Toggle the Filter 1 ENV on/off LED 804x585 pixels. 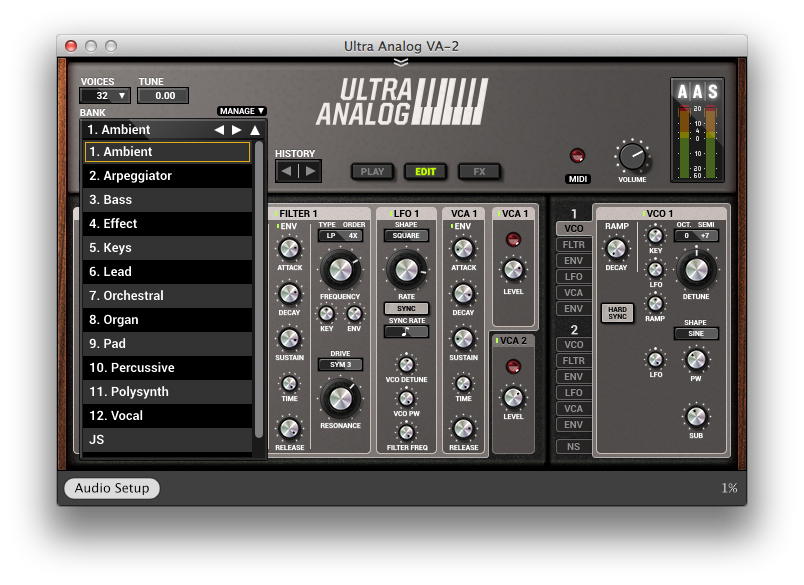(x=278, y=226)
